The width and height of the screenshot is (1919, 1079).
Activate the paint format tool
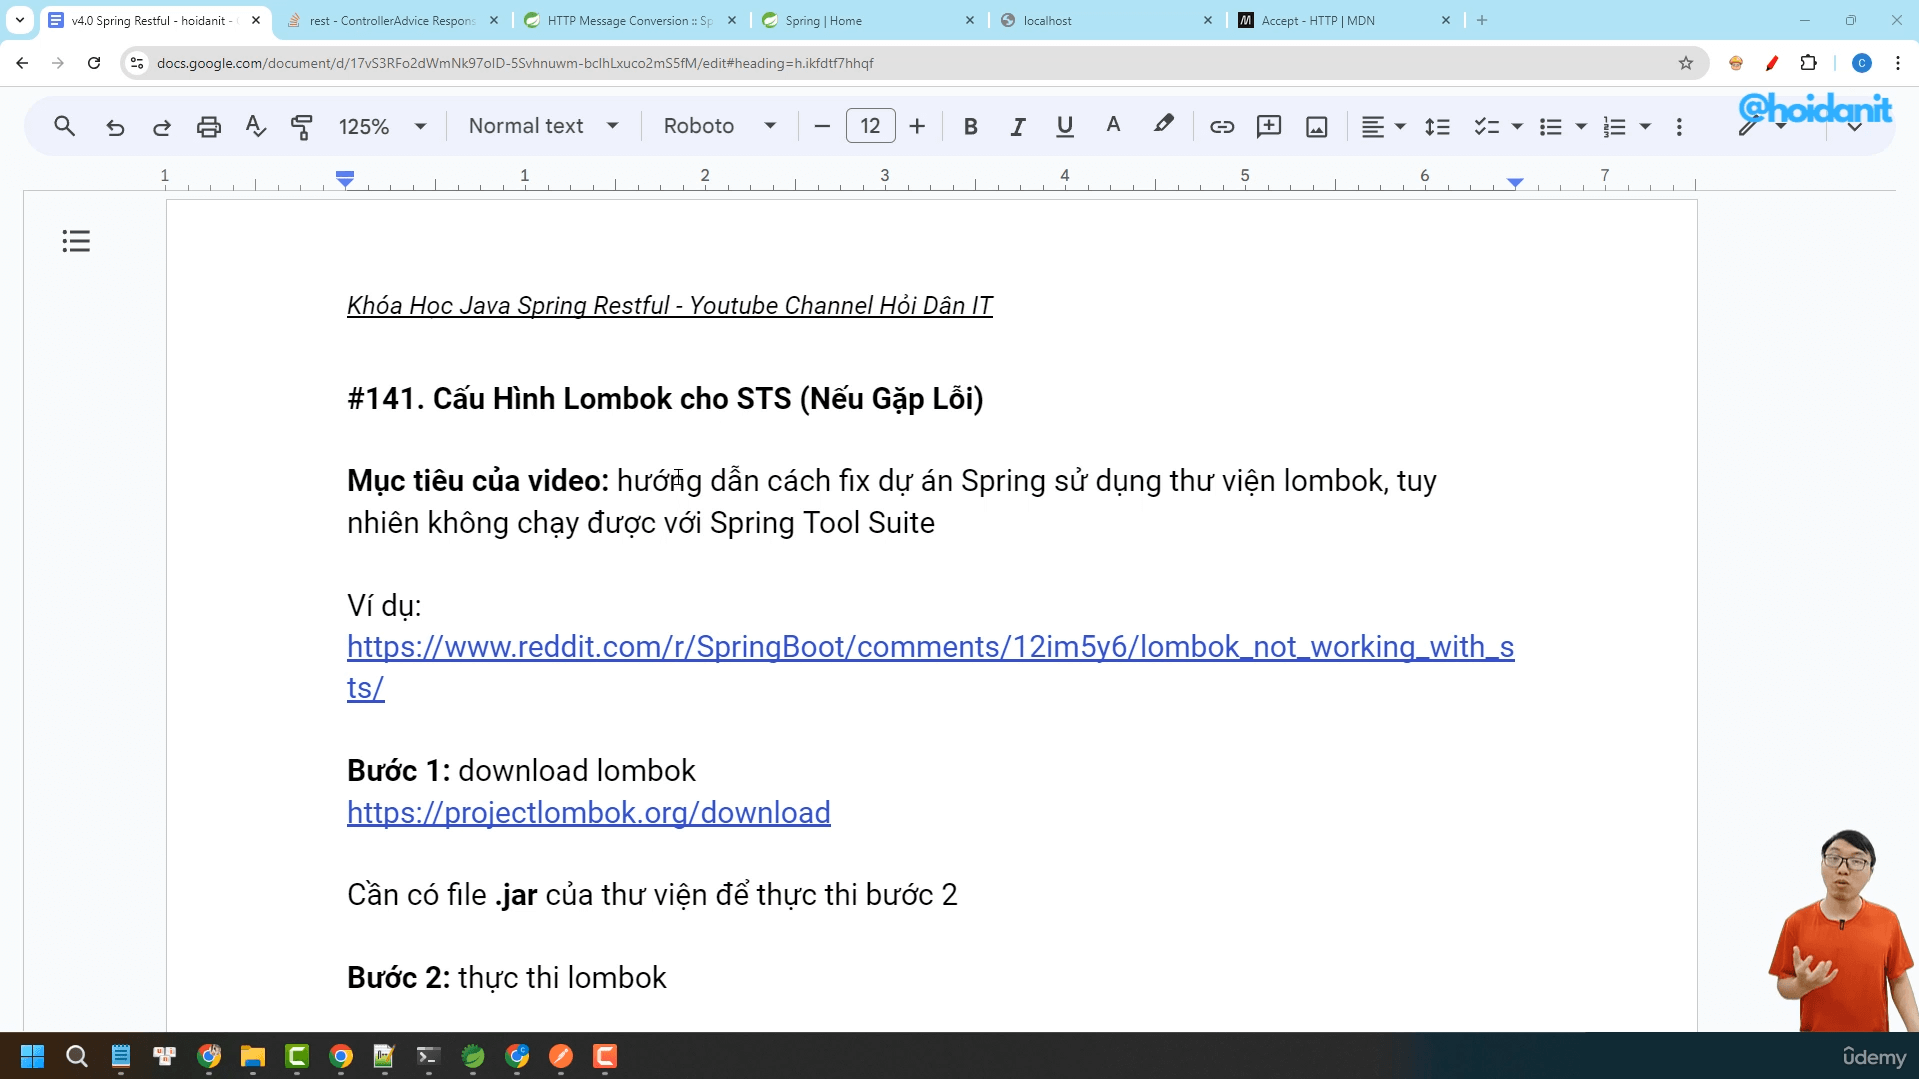coord(302,127)
